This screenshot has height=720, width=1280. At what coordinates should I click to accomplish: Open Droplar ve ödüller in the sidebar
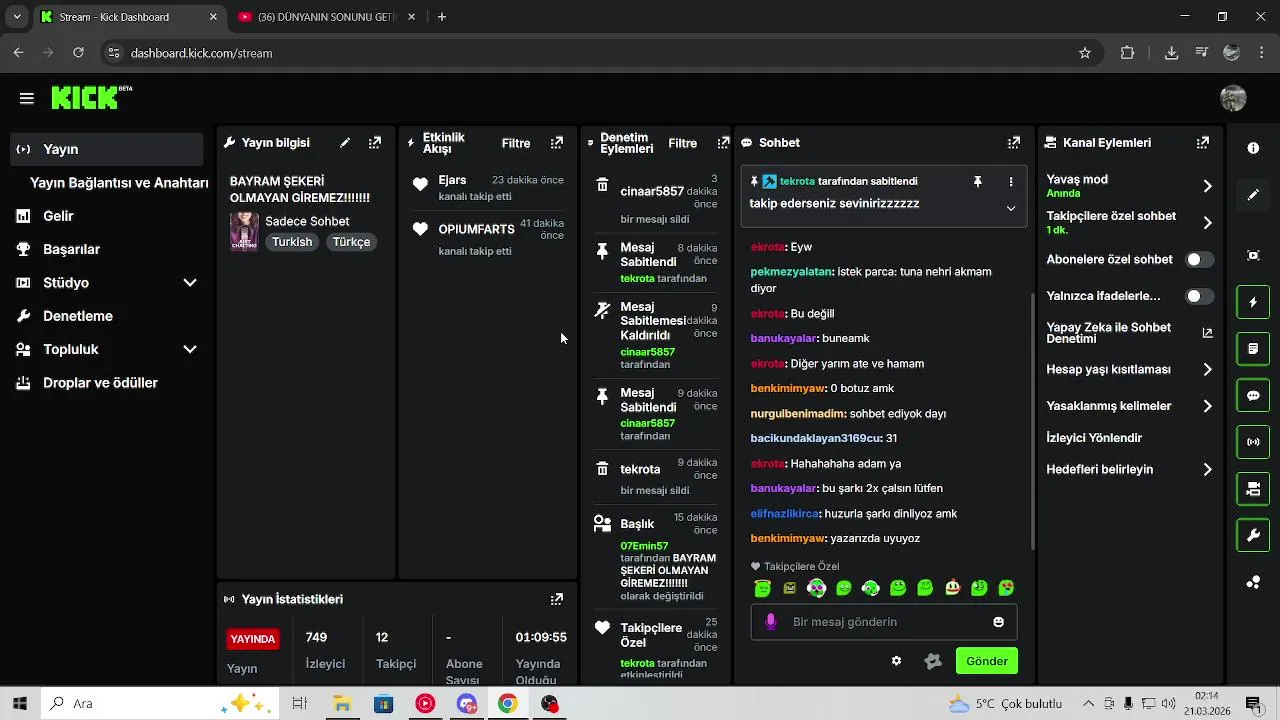(x=100, y=383)
